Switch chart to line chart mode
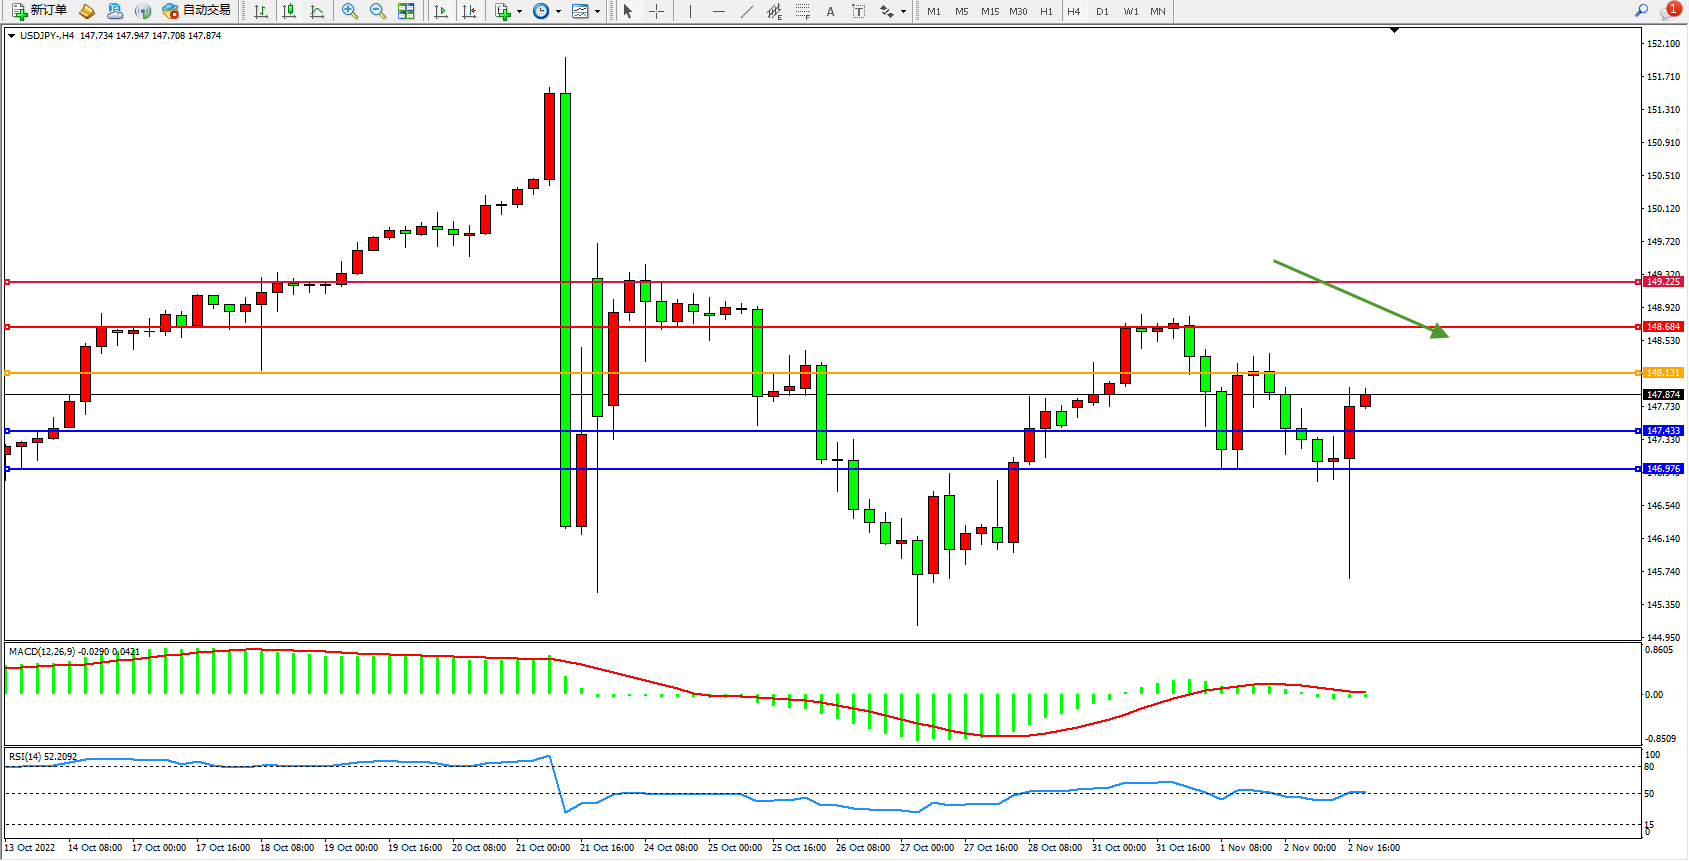The image size is (1689, 861). pyautogui.click(x=317, y=11)
